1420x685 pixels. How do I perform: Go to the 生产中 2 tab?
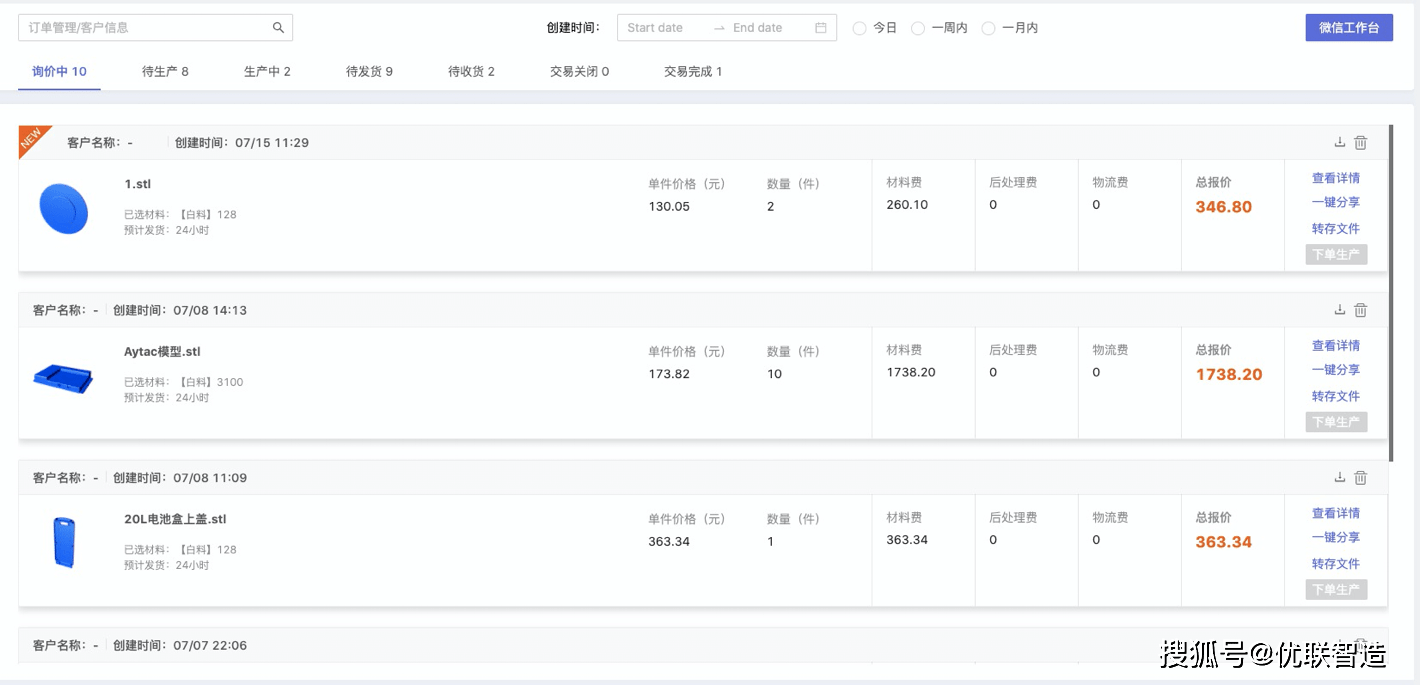click(267, 72)
